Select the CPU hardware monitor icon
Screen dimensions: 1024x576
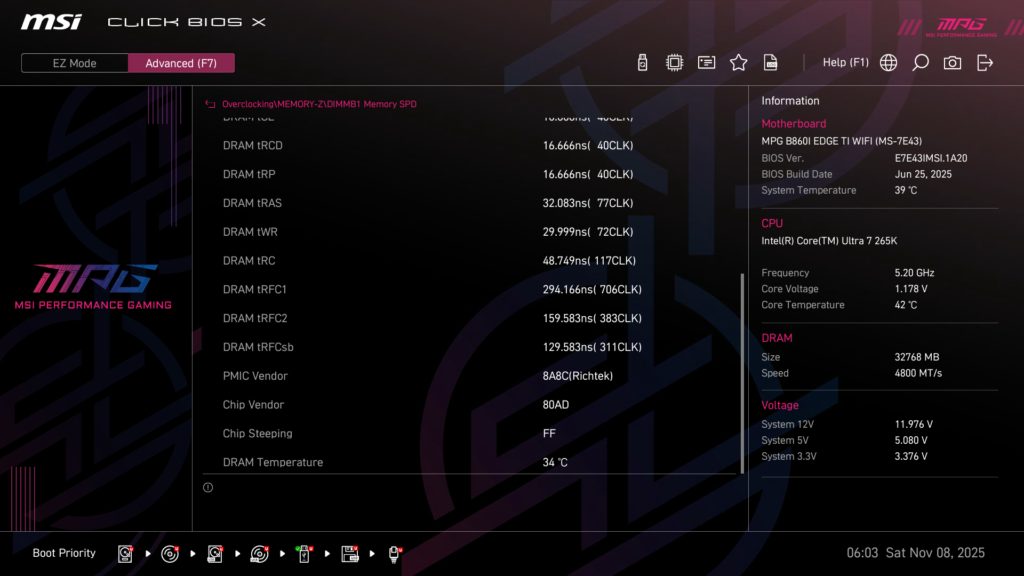674,61
